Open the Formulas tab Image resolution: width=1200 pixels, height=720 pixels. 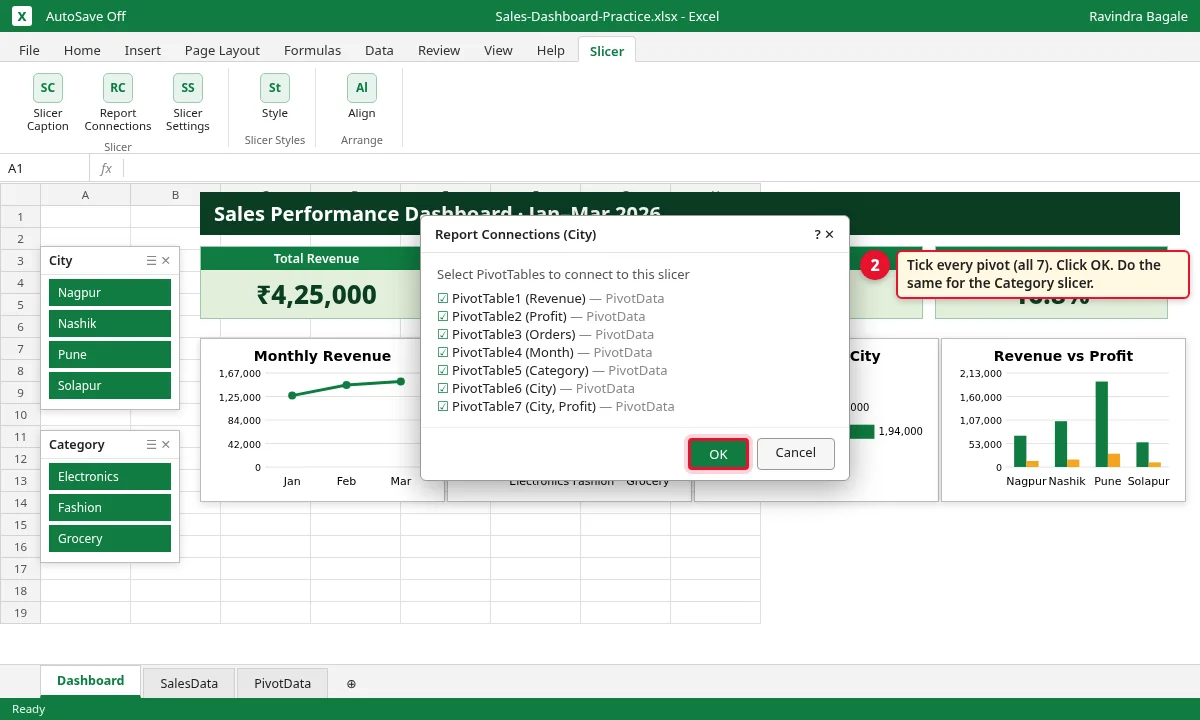[x=312, y=50]
